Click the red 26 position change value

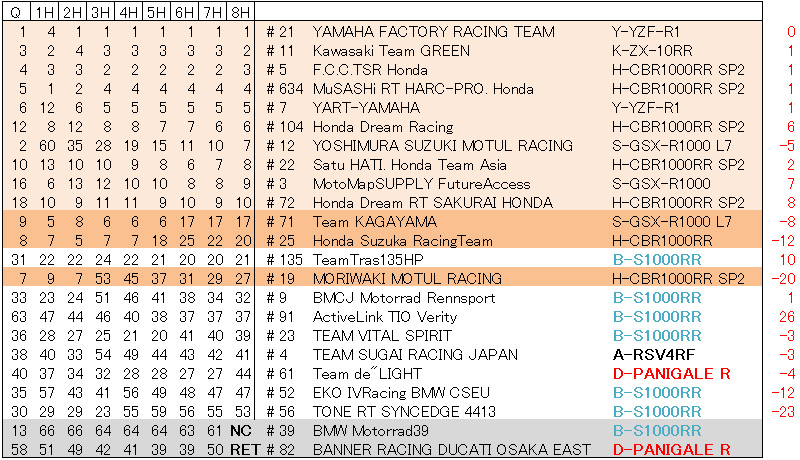tap(787, 317)
